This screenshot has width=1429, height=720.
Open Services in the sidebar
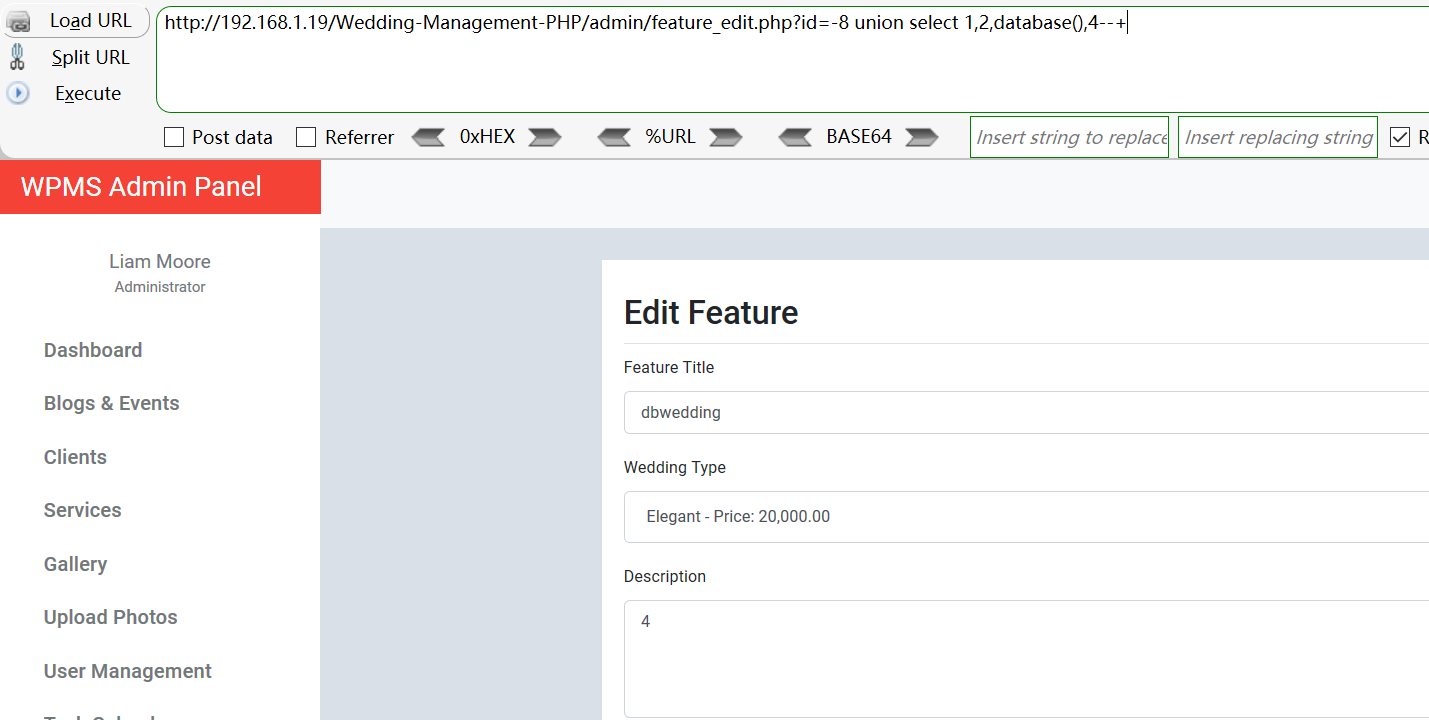click(83, 510)
